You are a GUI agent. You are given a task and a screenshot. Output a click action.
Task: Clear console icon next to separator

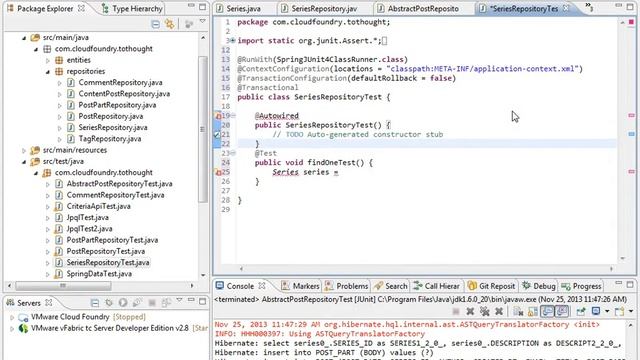pos(518,312)
